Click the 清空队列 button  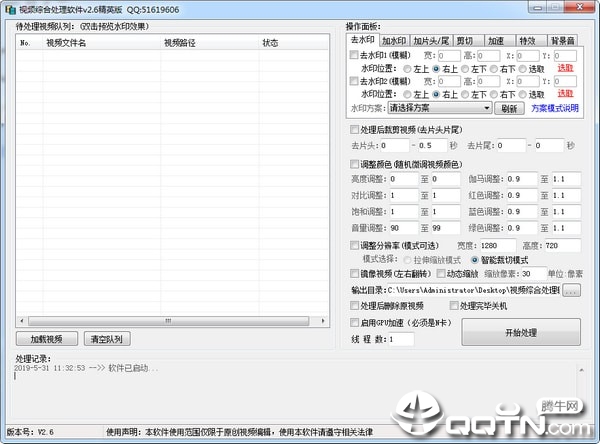pyautogui.click(x=107, y=339)
